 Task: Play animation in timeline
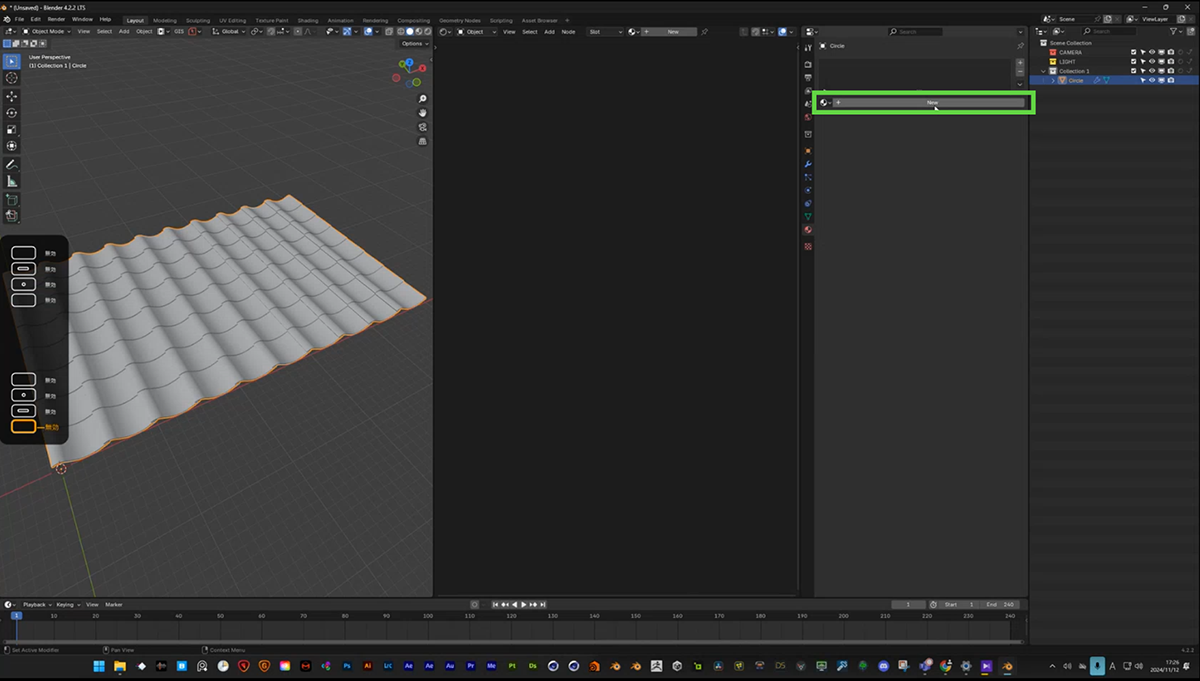click(524, 604)
